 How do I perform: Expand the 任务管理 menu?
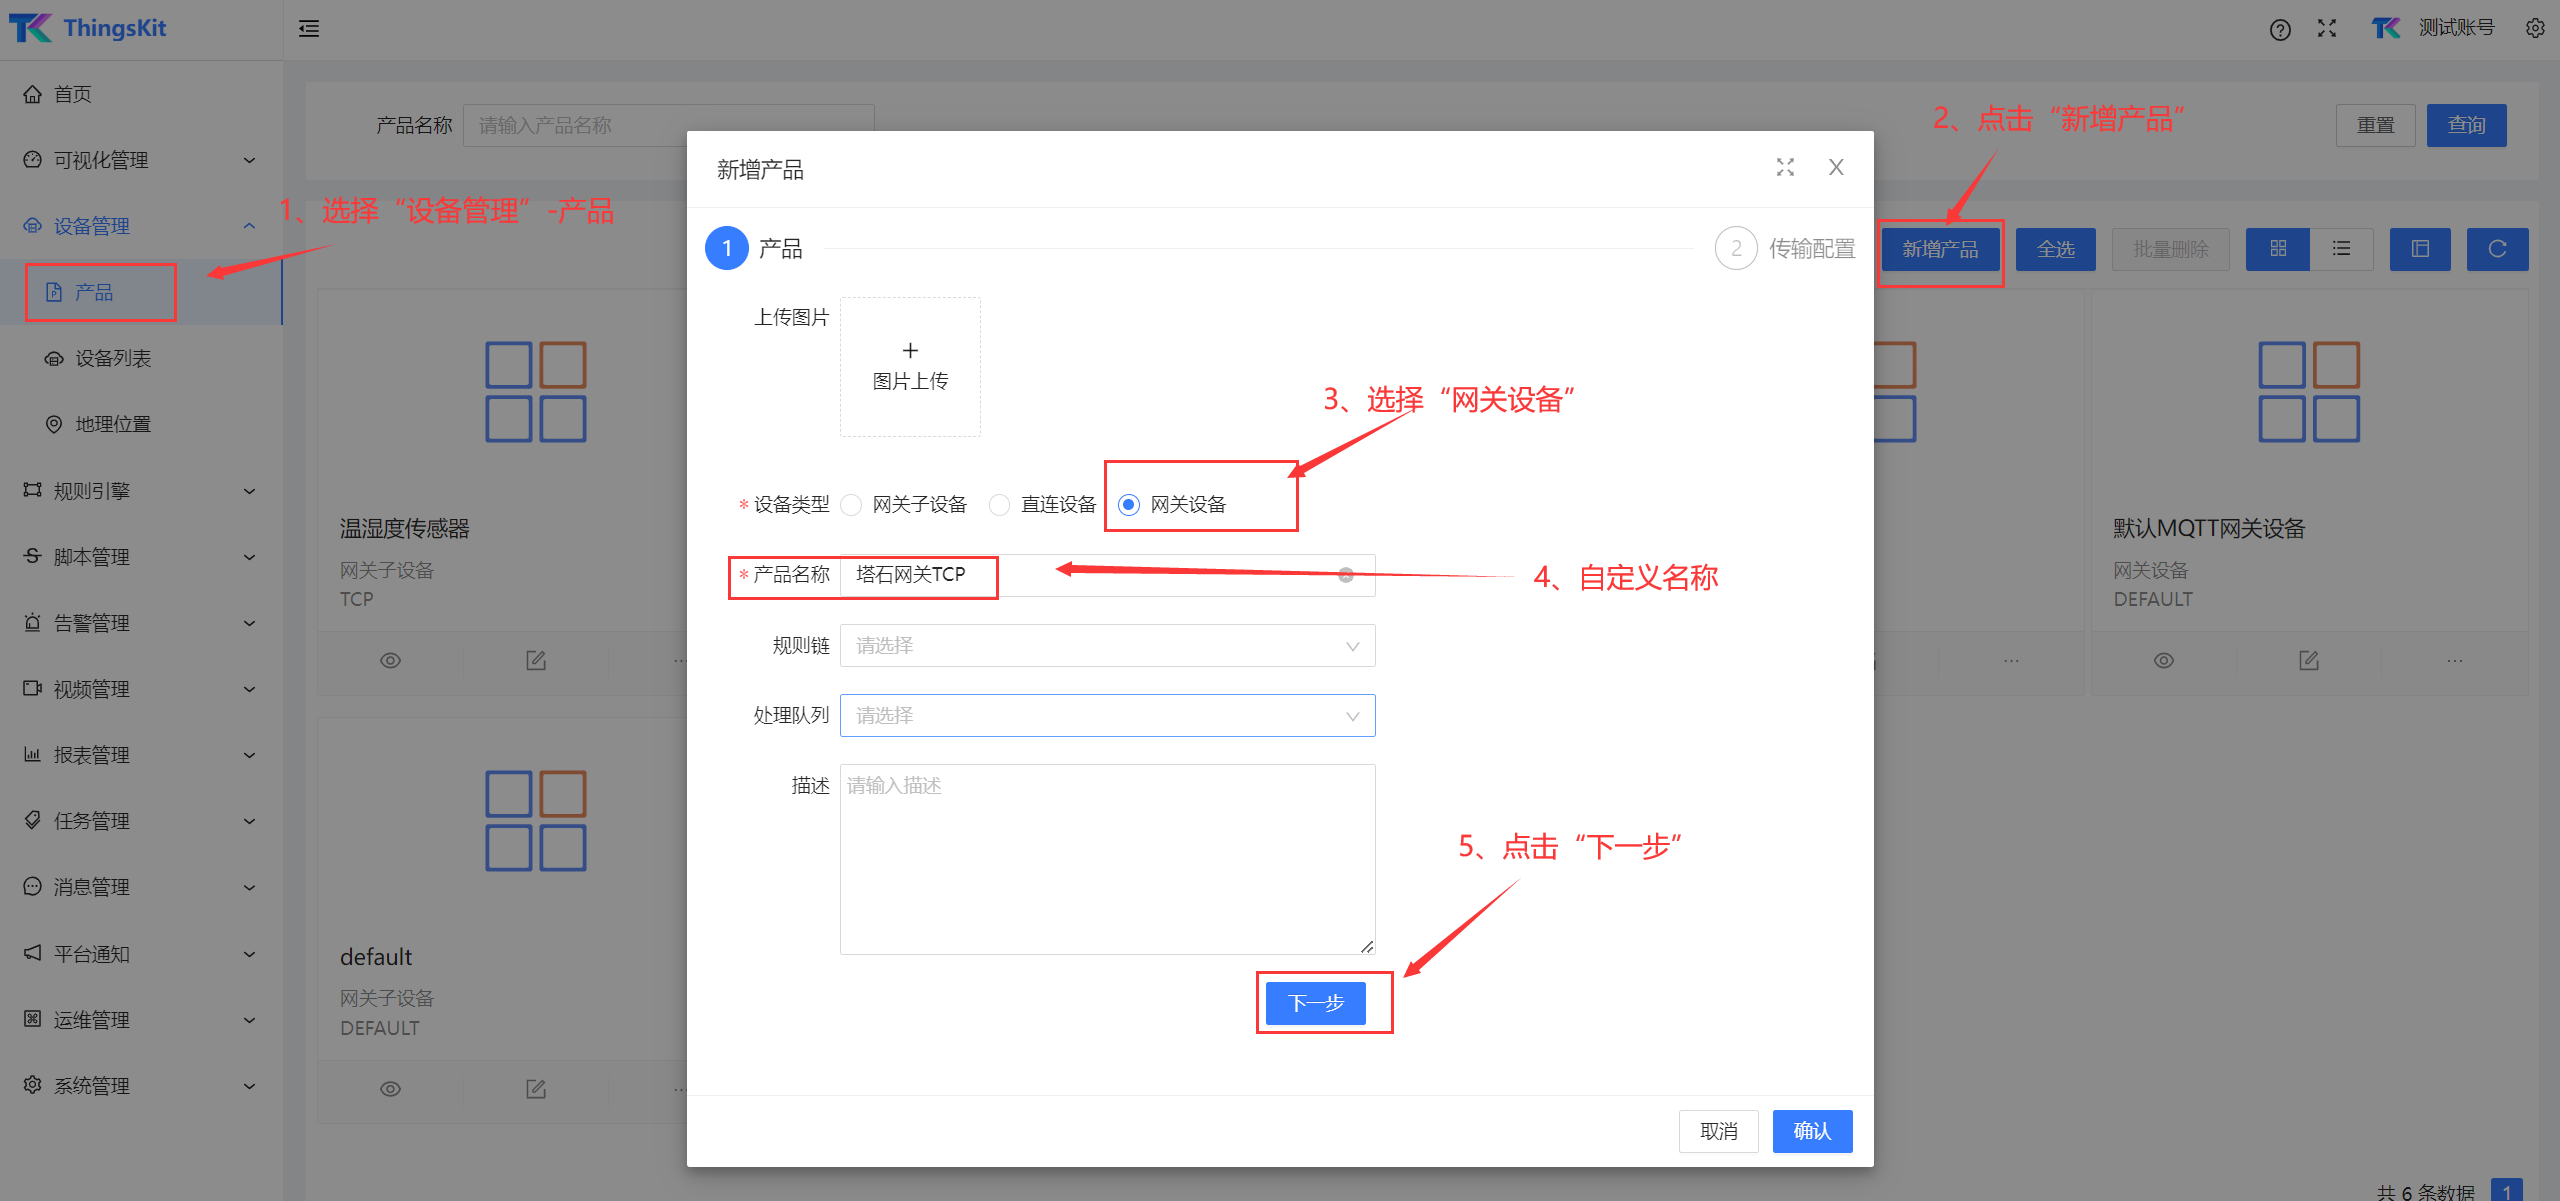(141, 821)
